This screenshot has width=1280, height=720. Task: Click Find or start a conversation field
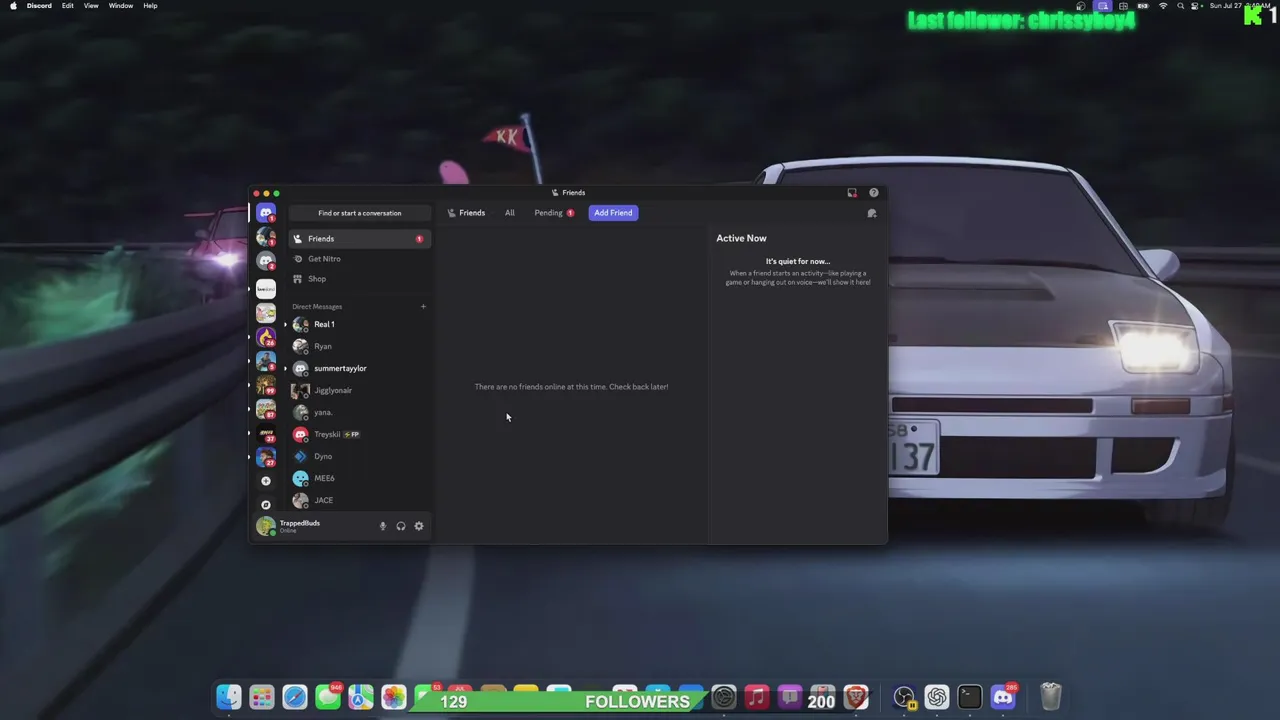(x=360, y=213)
